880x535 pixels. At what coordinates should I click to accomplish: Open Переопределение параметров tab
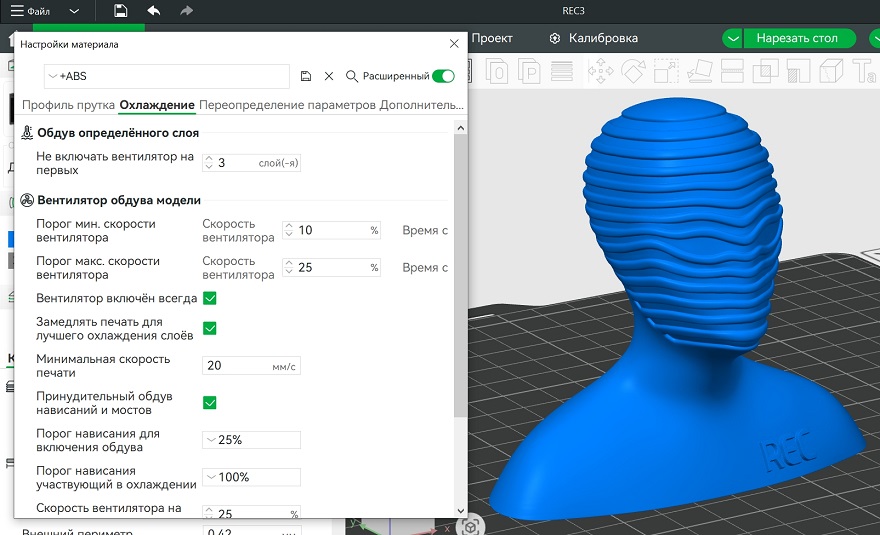(x=287, y=105)
